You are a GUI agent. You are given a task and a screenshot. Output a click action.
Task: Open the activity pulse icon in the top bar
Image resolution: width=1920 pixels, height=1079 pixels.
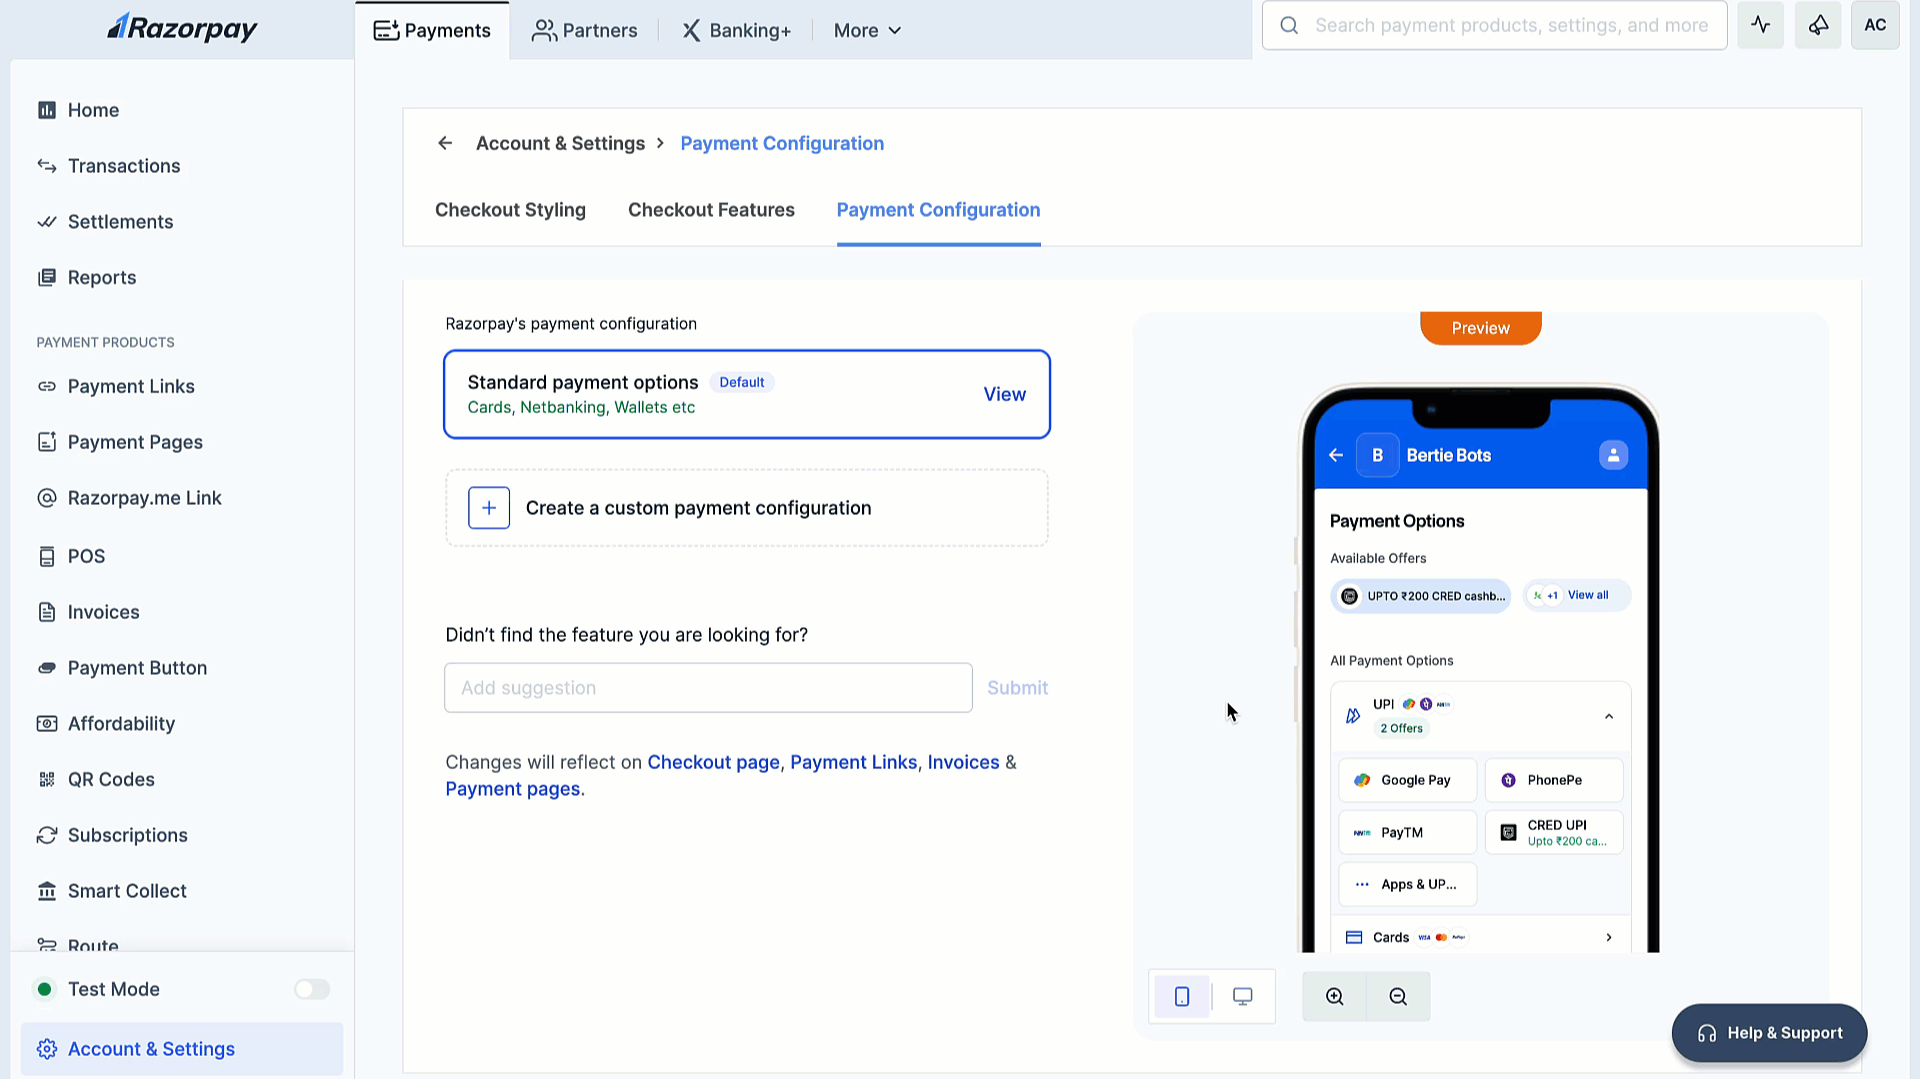coord(1760,25)
